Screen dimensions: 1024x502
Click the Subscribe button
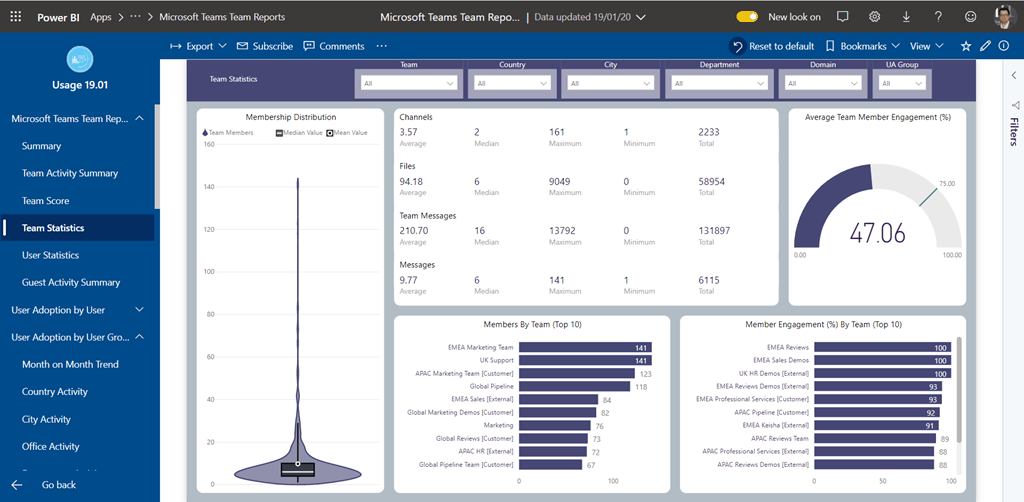tap(264, 46)
